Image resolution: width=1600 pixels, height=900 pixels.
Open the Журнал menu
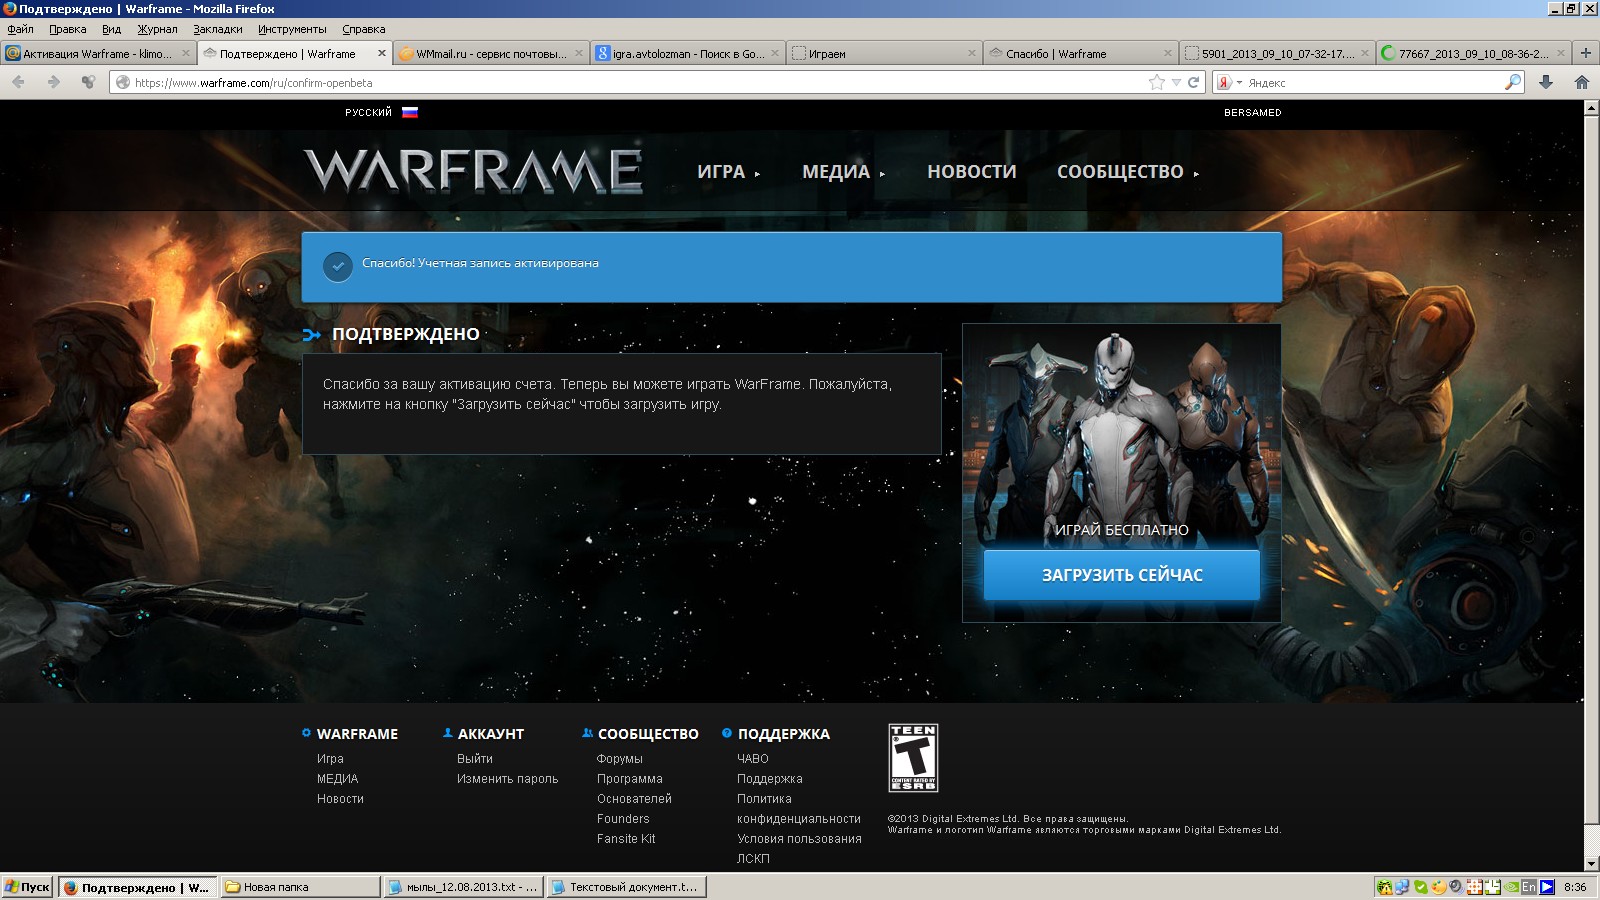point(157,29)
